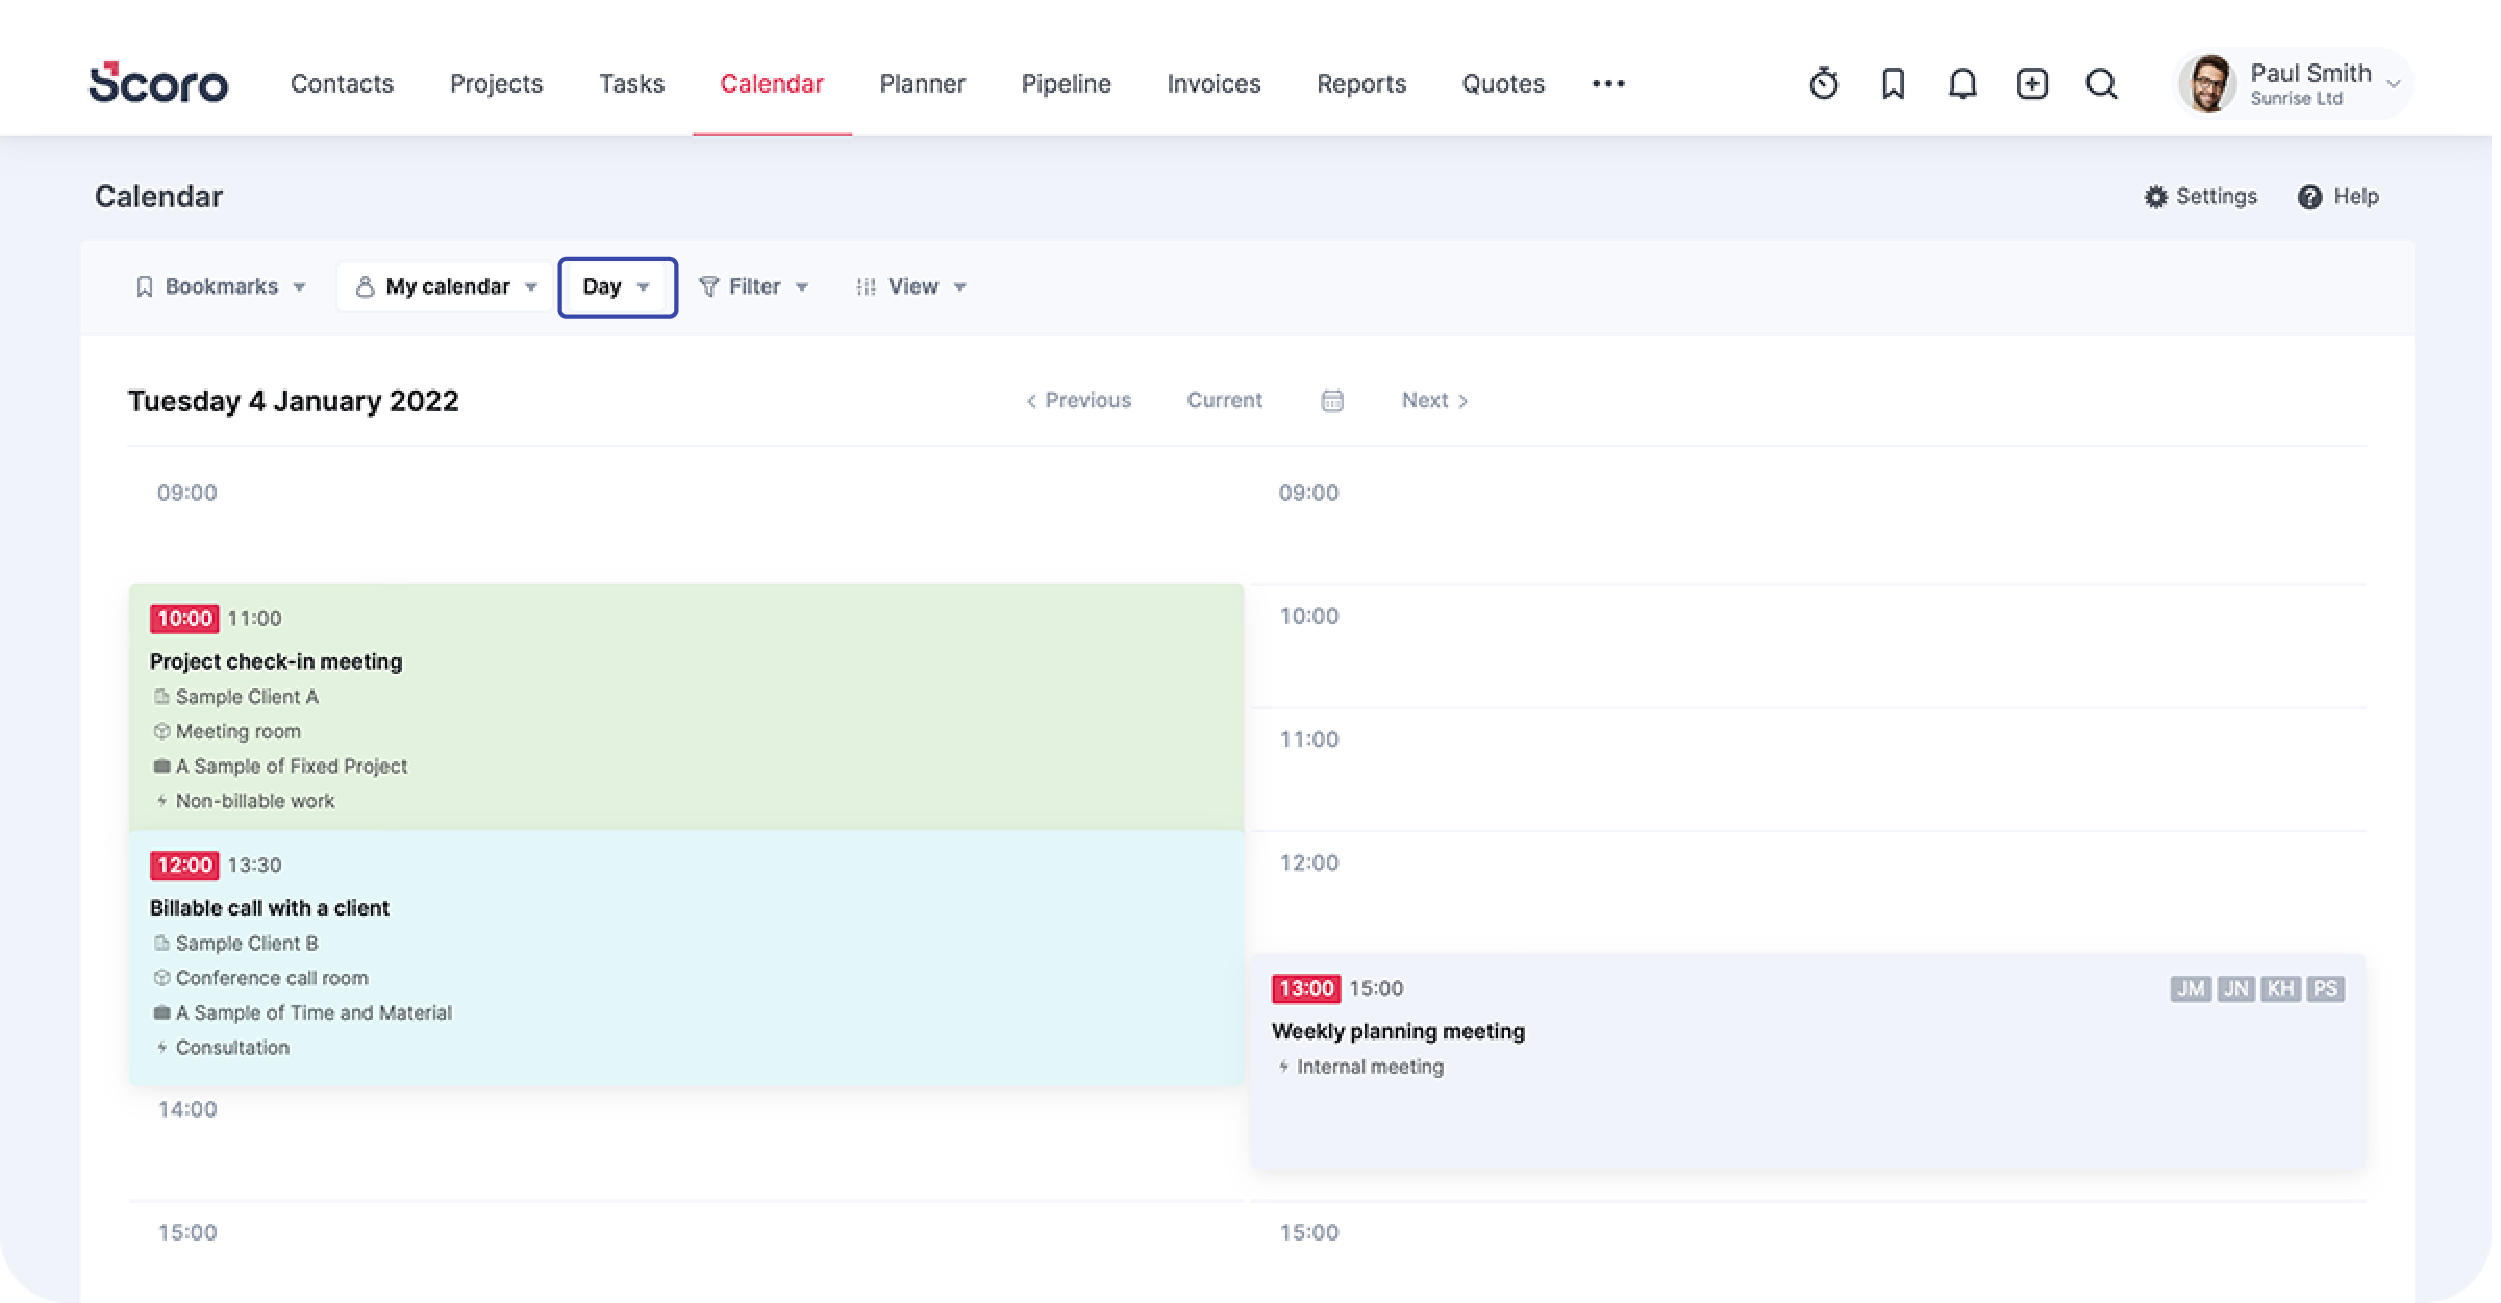This screenshot has width=2501, height=1303.
Task: Click the Scoro logo
Action: click(x=158, y=83)
